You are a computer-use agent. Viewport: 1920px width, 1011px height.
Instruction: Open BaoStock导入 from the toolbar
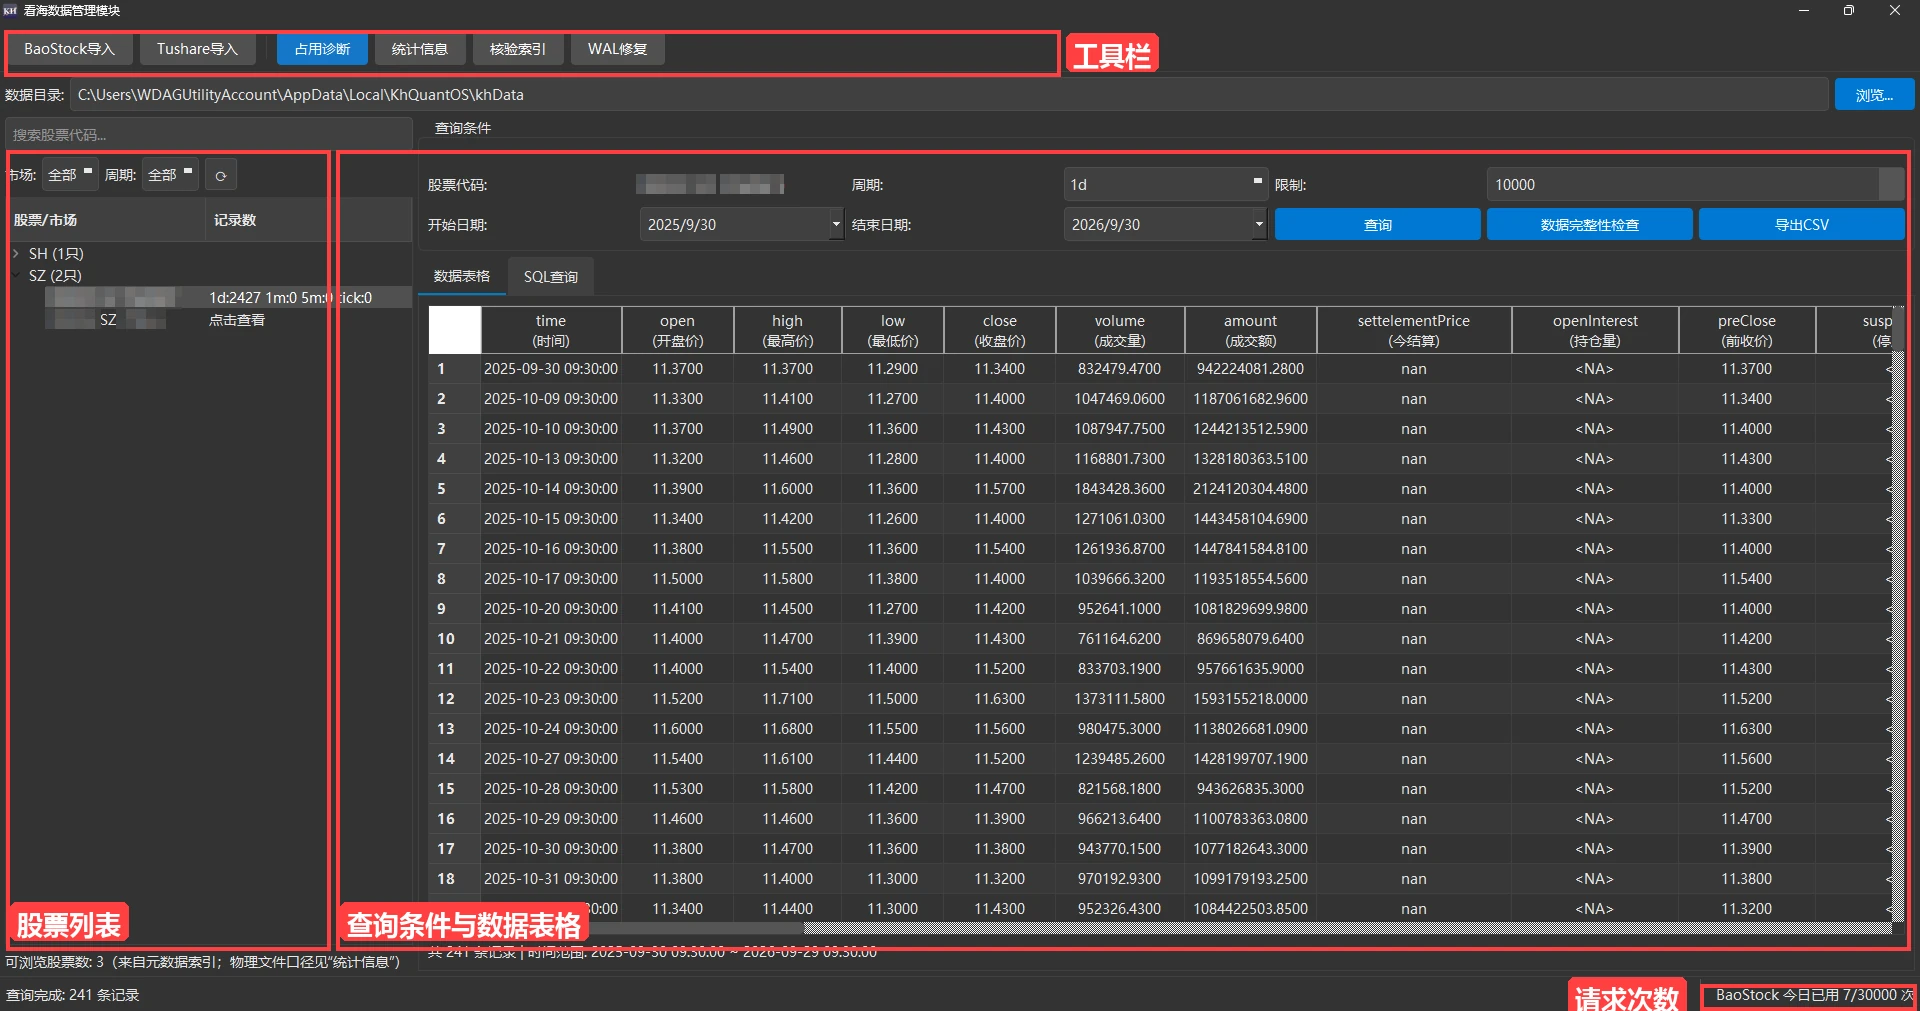coord(70,49)
